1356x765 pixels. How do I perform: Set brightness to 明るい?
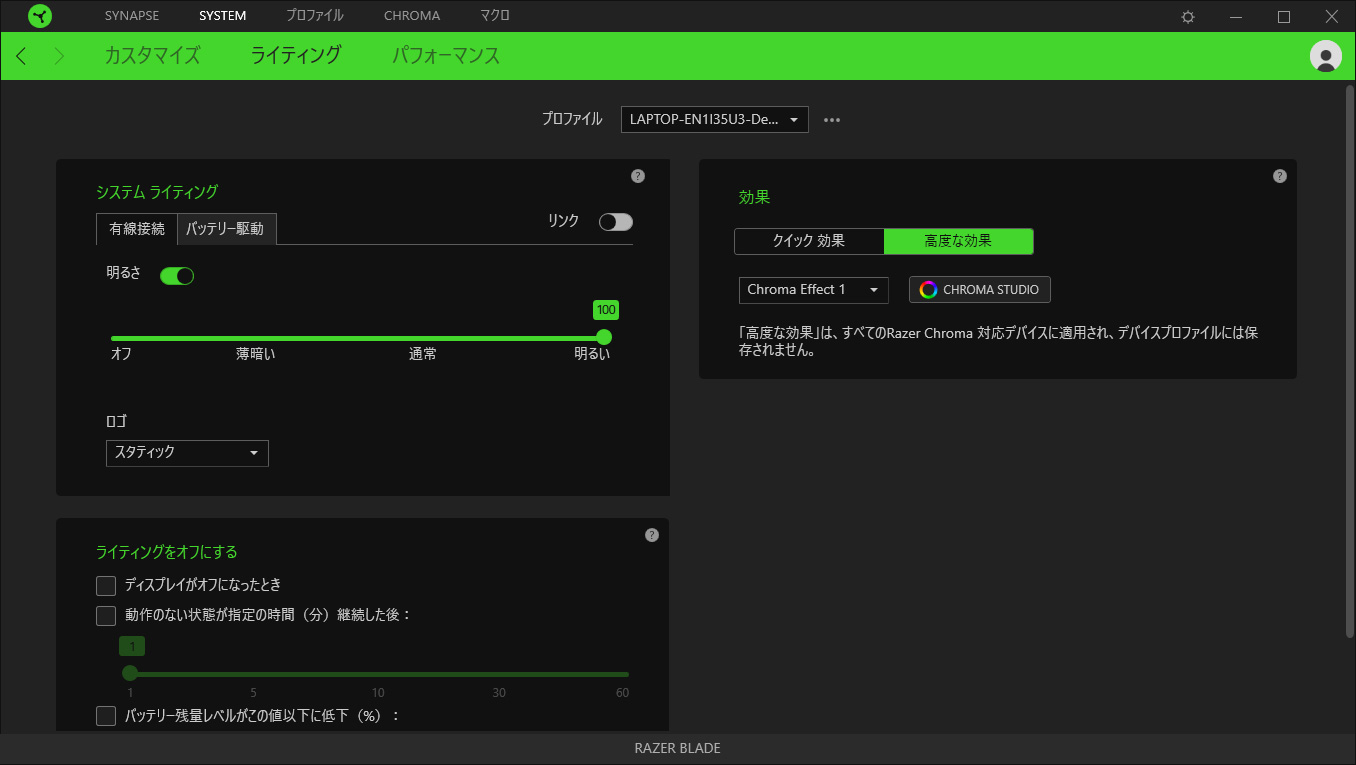tap(592, 354)
